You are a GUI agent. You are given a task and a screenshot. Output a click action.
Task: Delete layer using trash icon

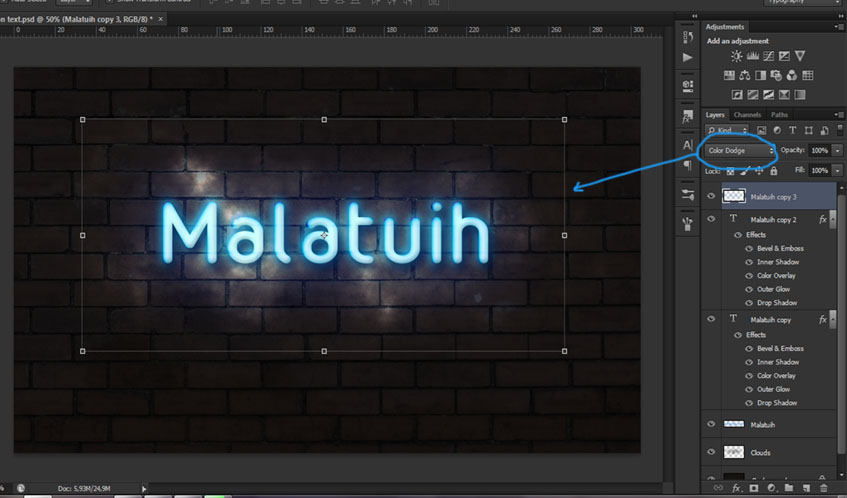click(x=825, y=488)
